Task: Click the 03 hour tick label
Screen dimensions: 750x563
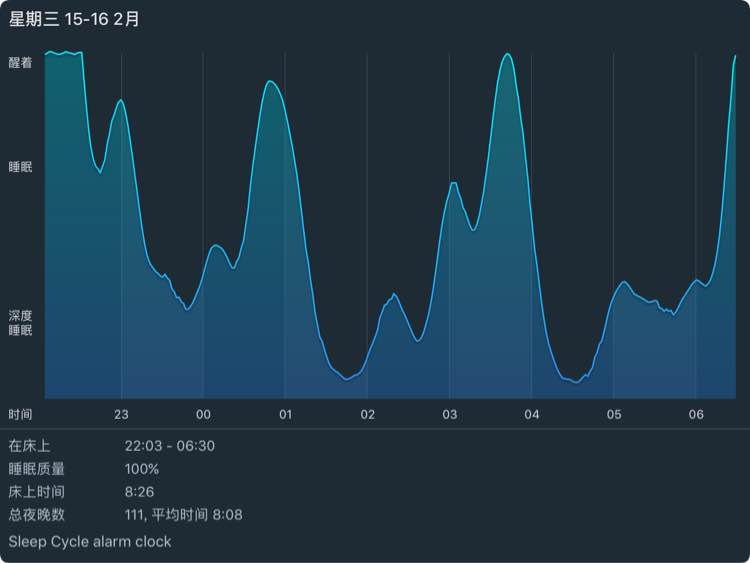Action: 450,414
